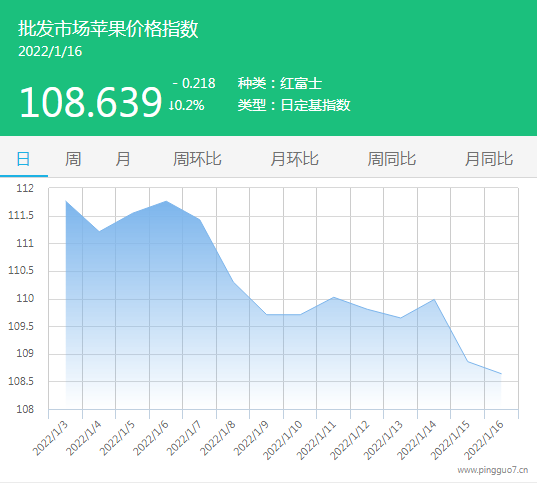537x483 pixels.
Task: Open the 月 monthly tab
Action: point(123,159)
